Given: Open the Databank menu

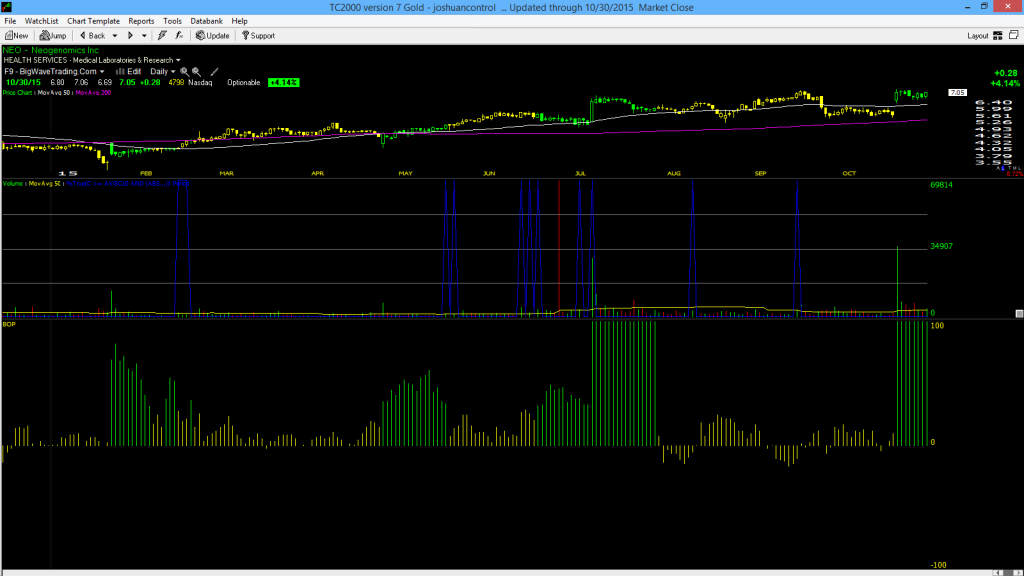Looking at the screenshot, I should [206, 21].
